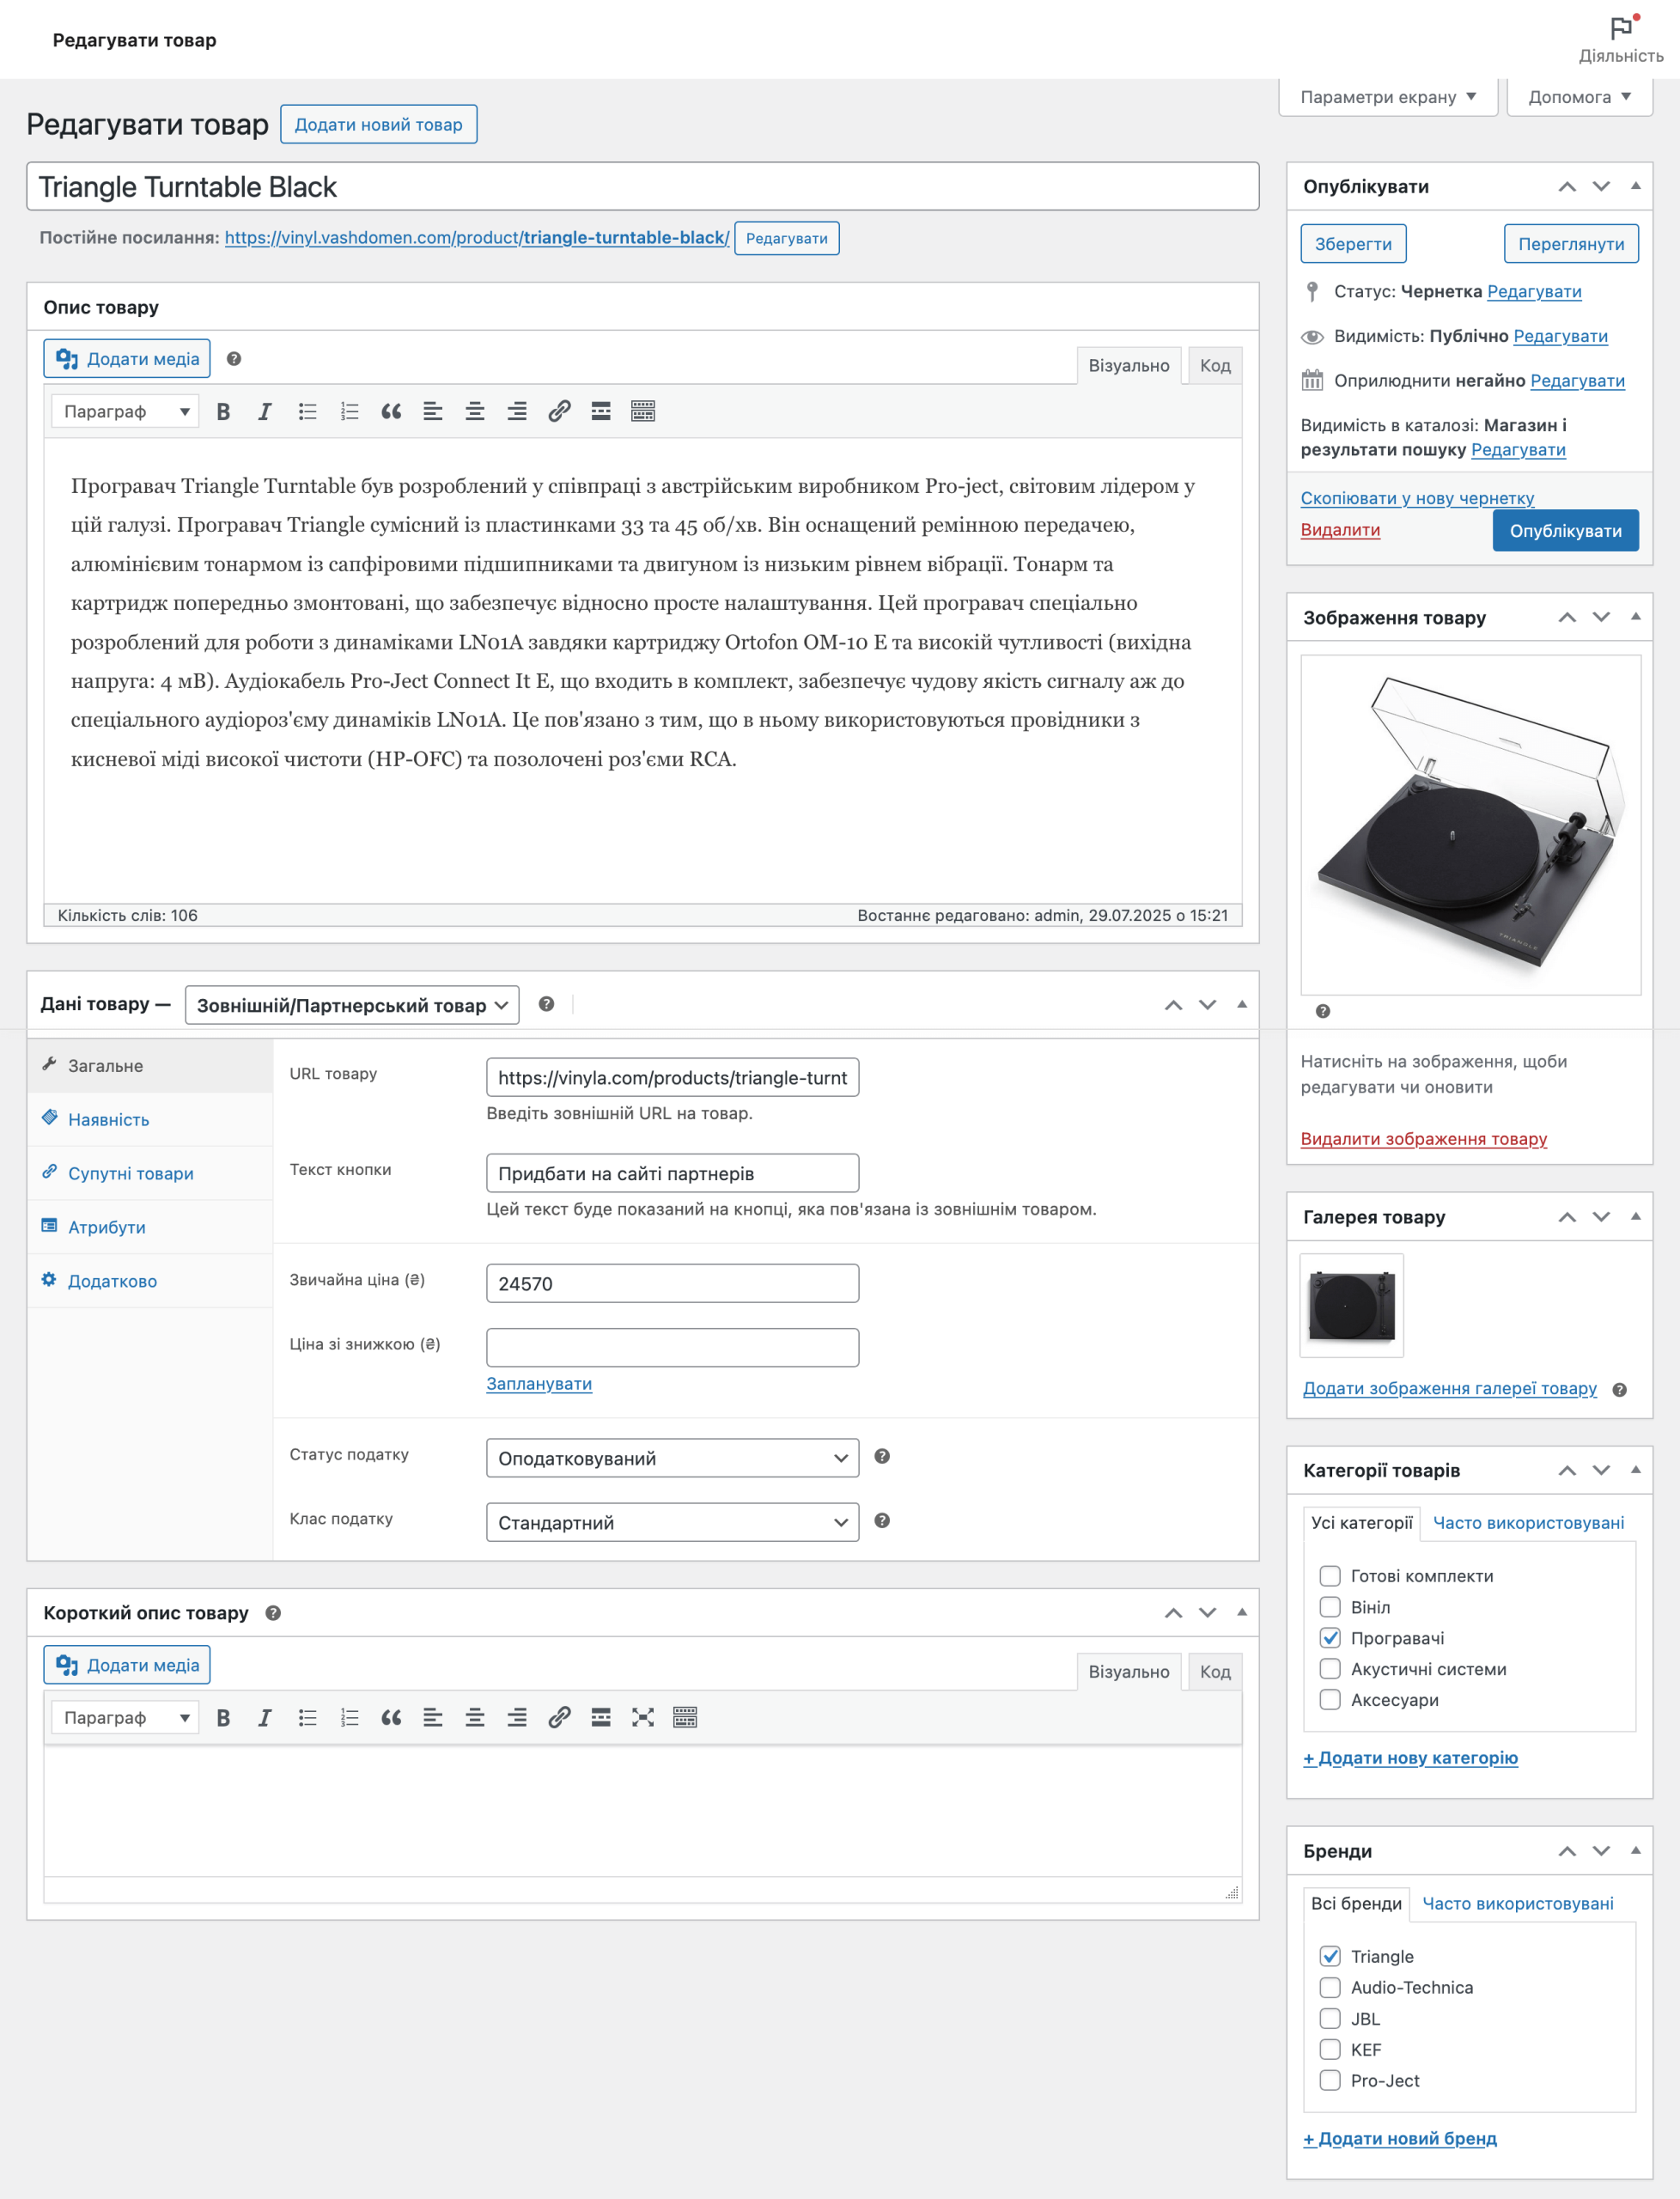
Task: Apply blockquote in short description
Action: (x=391, y=1717)
